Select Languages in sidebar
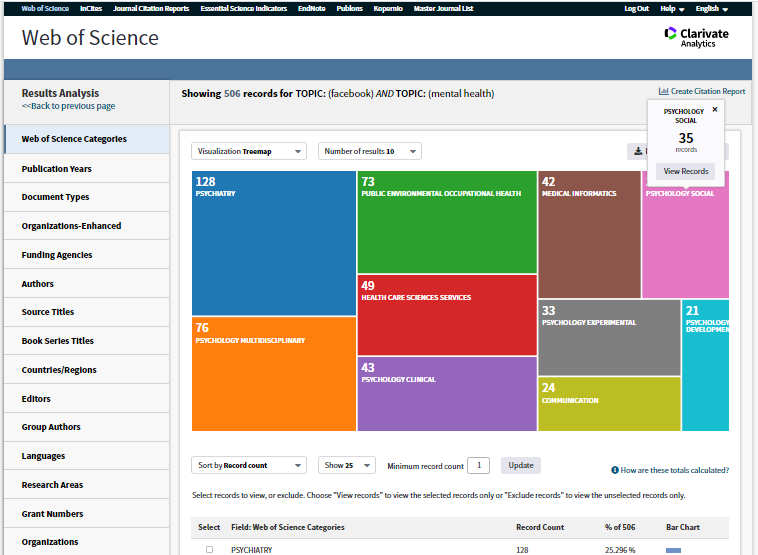This screenshot has height=555, width=758. click(87, 456)
